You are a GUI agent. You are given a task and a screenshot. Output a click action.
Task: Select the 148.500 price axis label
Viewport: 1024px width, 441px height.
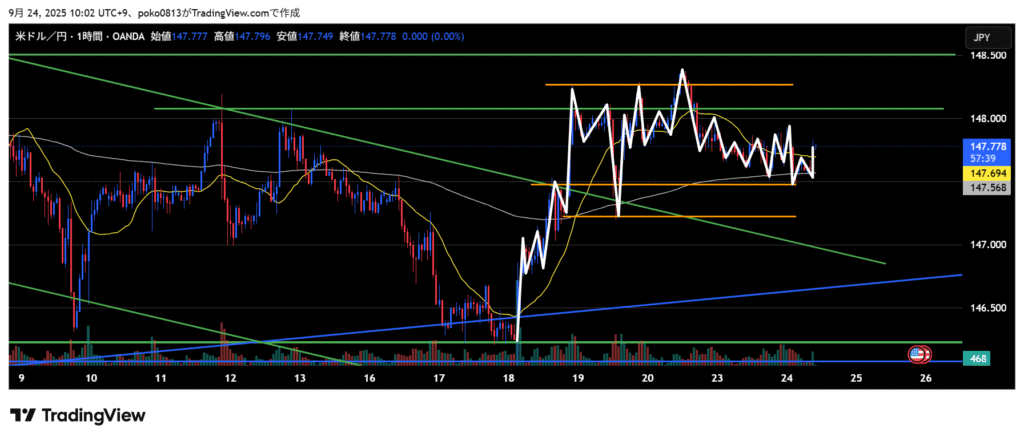click(981, 56)
